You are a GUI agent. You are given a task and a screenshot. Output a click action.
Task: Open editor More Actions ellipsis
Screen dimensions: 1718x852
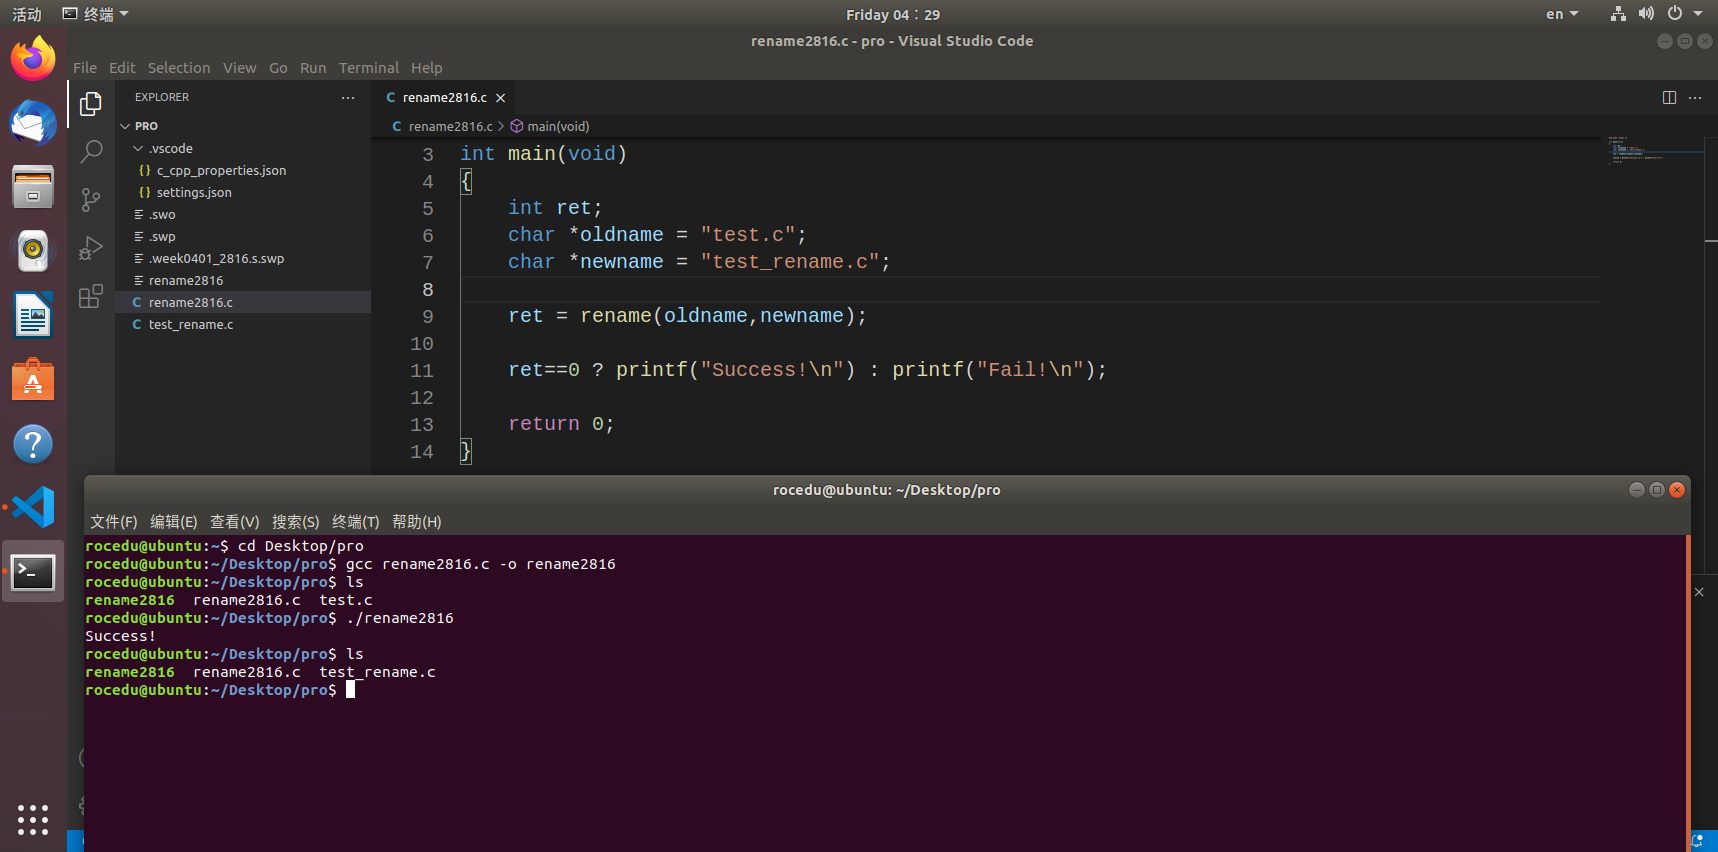point(1695,97)
